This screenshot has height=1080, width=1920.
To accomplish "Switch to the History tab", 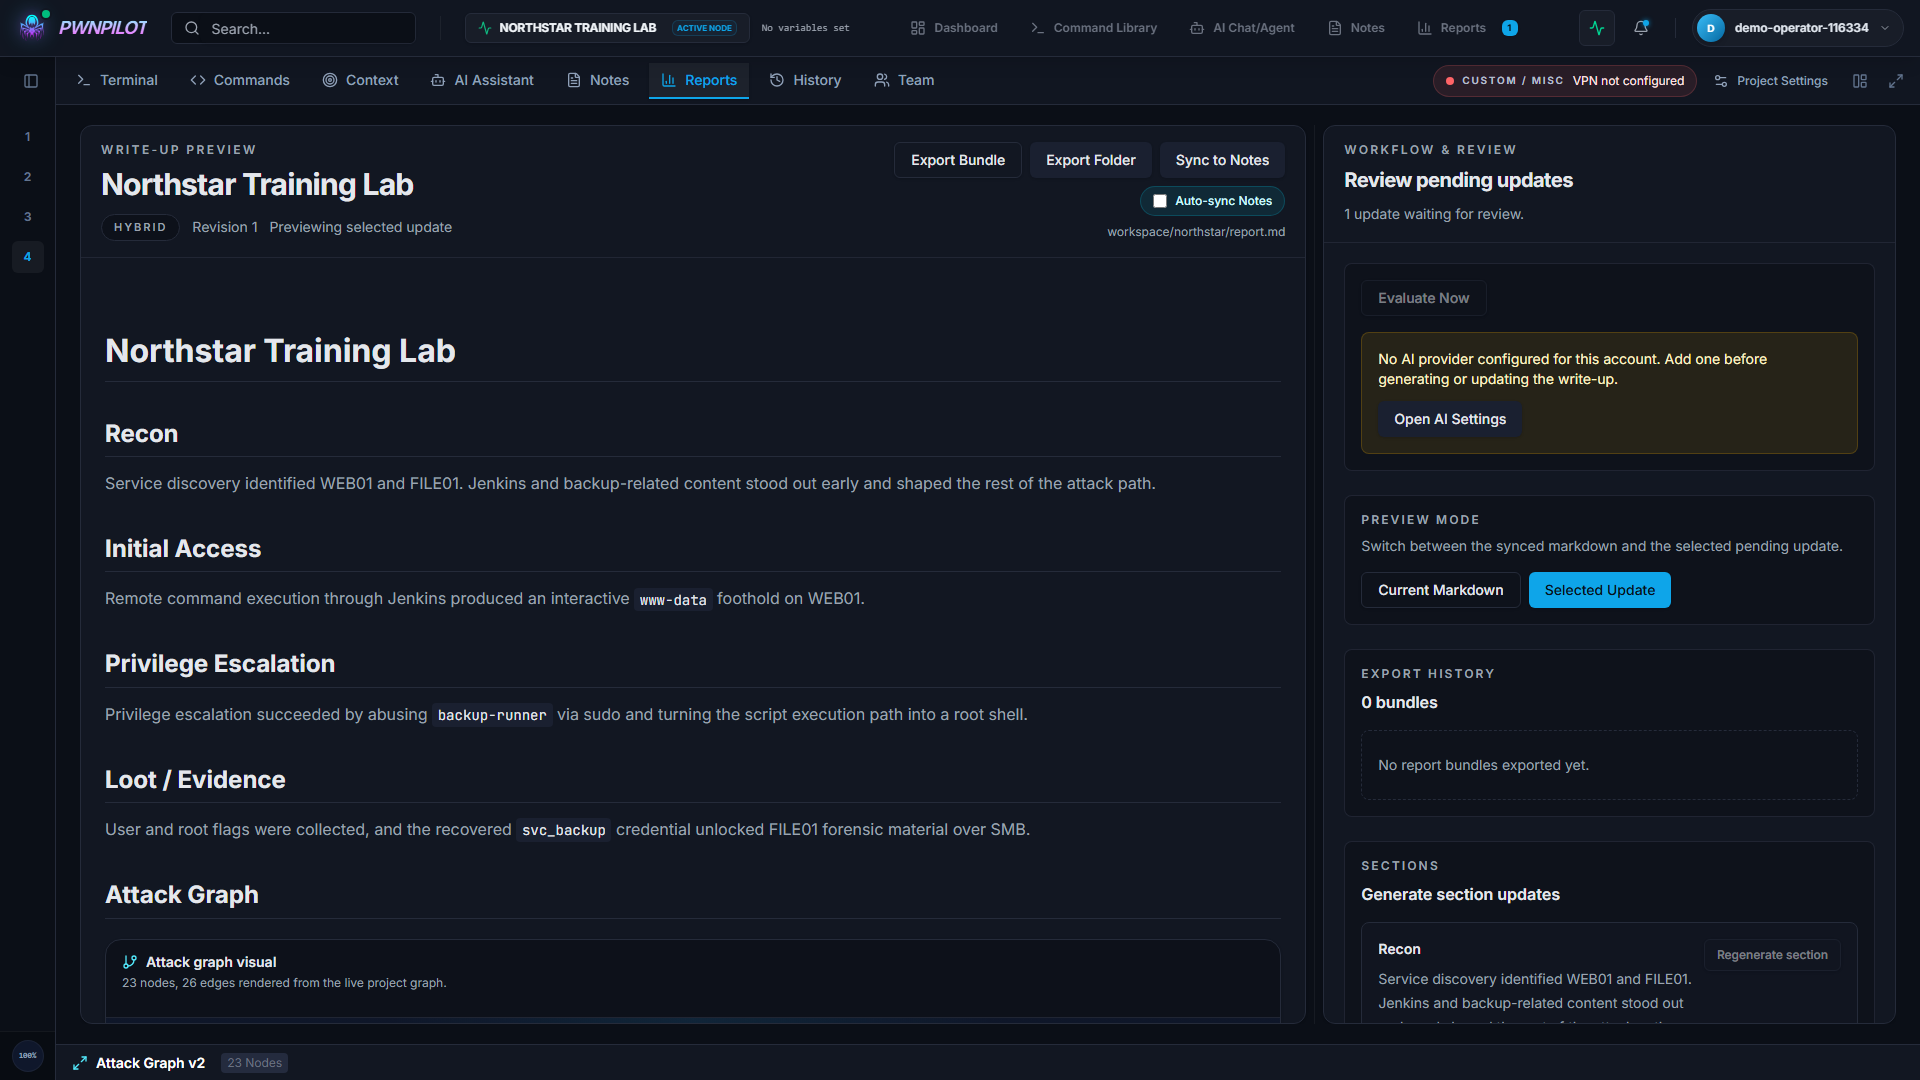I will 805,80.
